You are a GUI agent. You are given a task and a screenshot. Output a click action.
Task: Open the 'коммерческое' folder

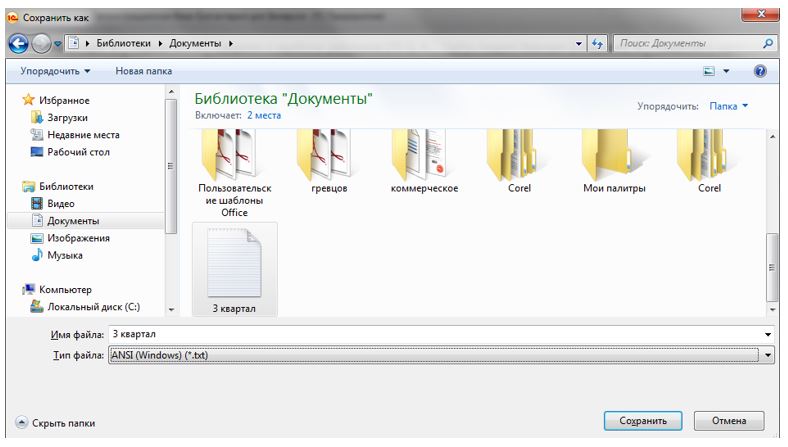pos(424,160)
